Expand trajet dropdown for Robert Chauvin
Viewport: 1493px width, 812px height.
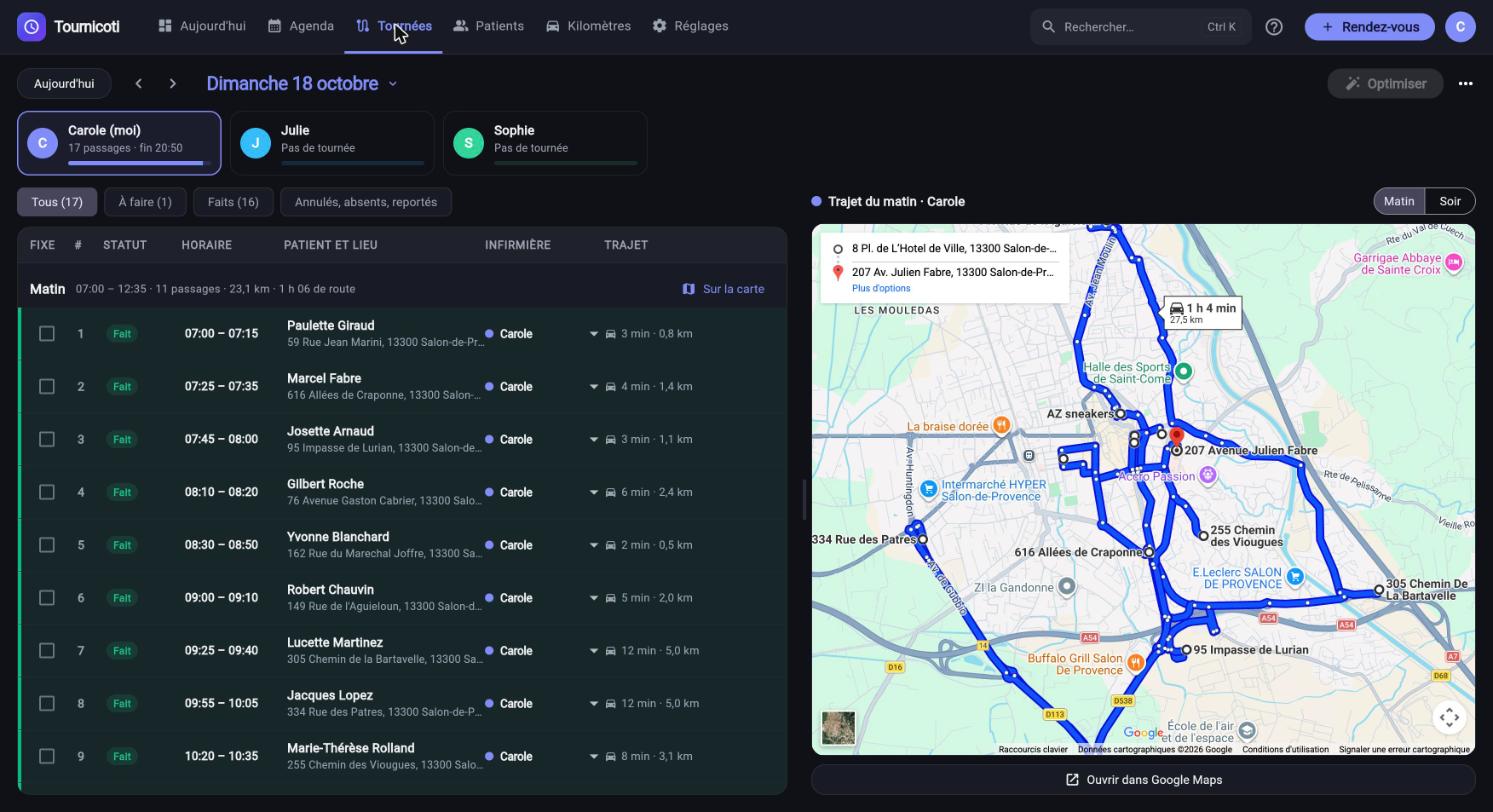pyautogui.click(x=593, y=598)
